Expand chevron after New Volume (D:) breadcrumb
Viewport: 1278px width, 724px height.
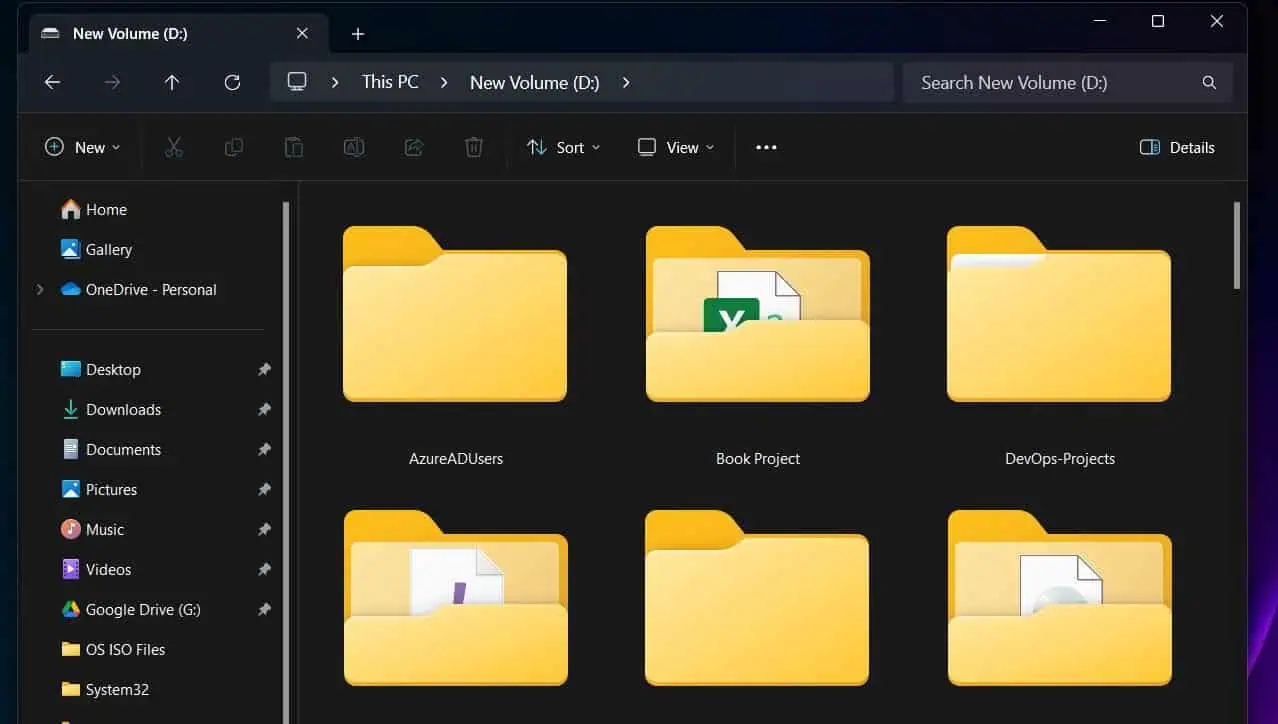click(626, 83)
